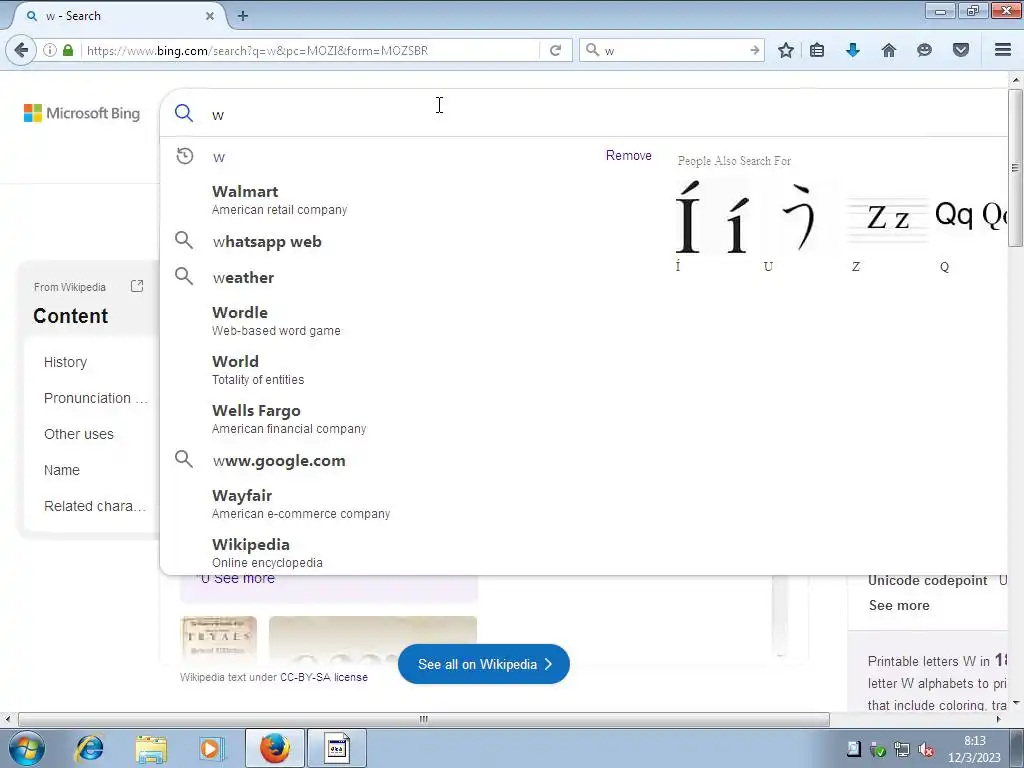Click the scroll down arrow

click(x=1015, y=703)
